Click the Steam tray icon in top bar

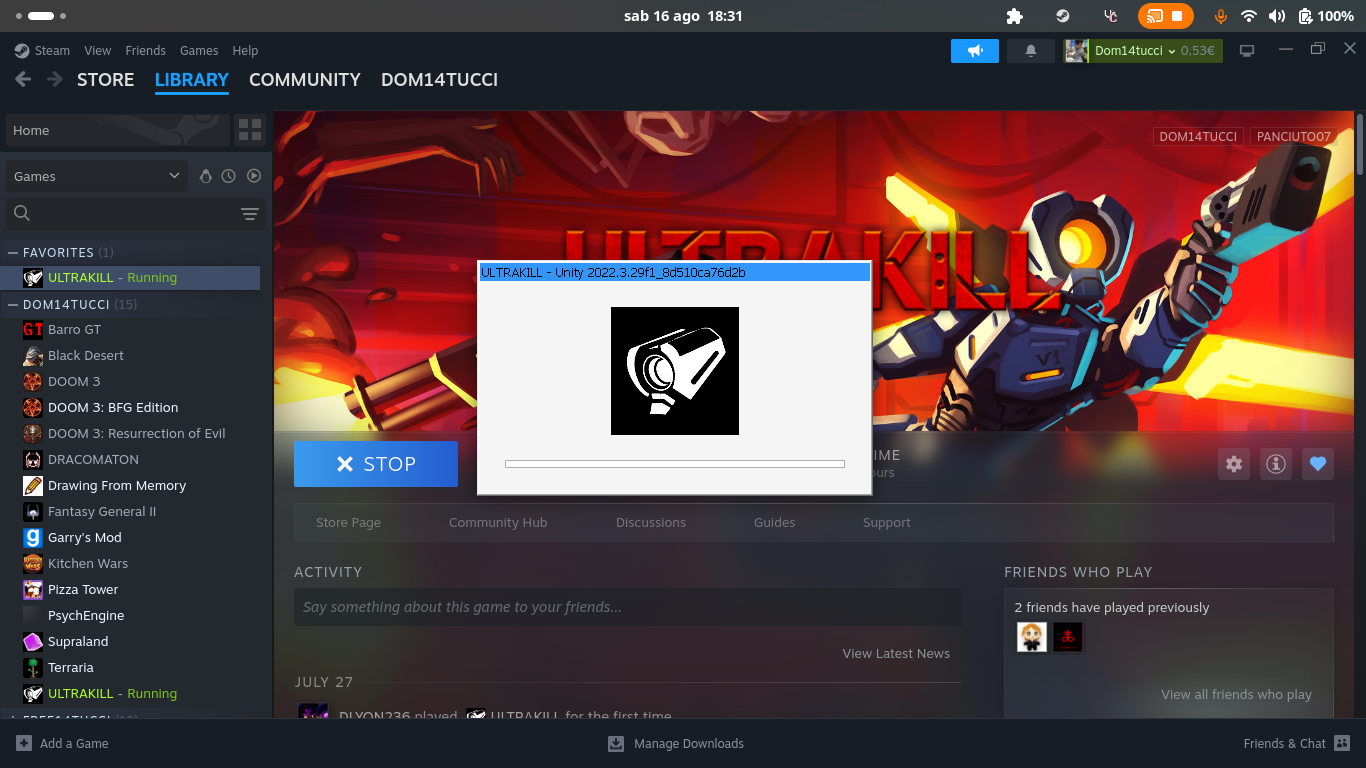(x=1063, y=16)
